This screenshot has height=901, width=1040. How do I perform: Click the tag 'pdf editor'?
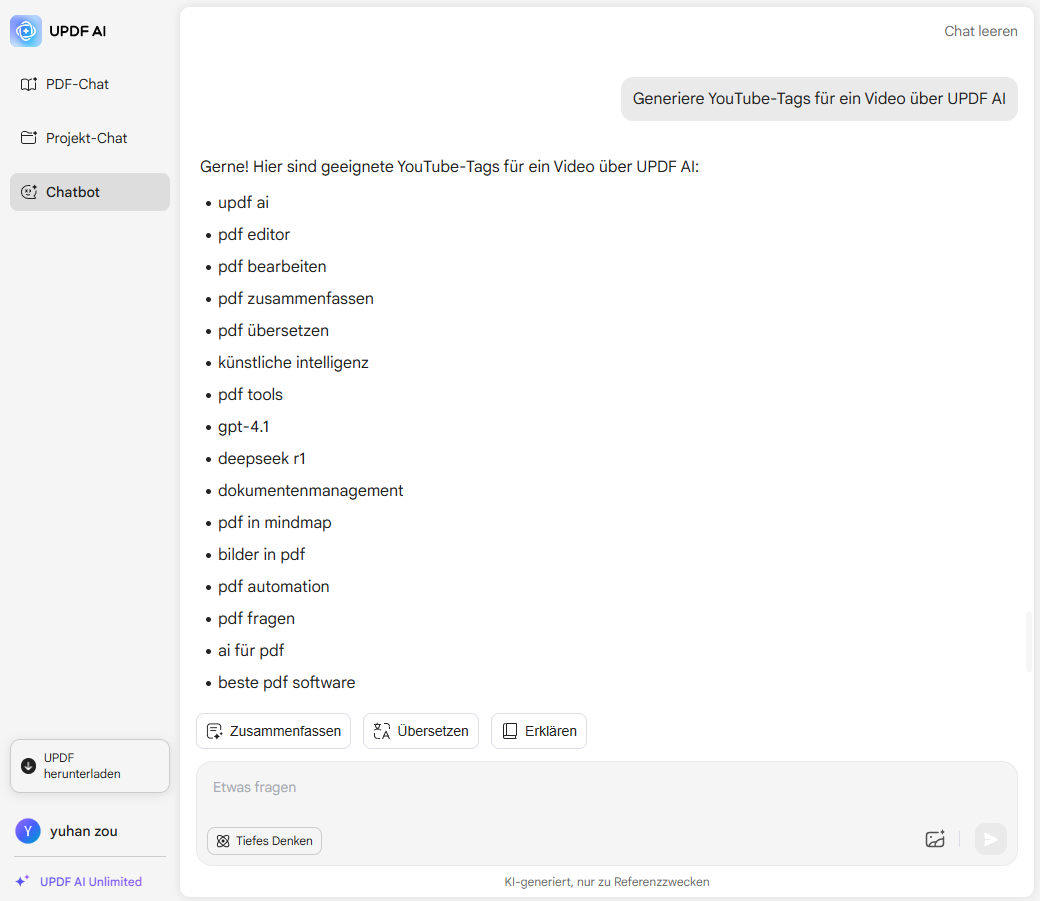pos(254,234)
